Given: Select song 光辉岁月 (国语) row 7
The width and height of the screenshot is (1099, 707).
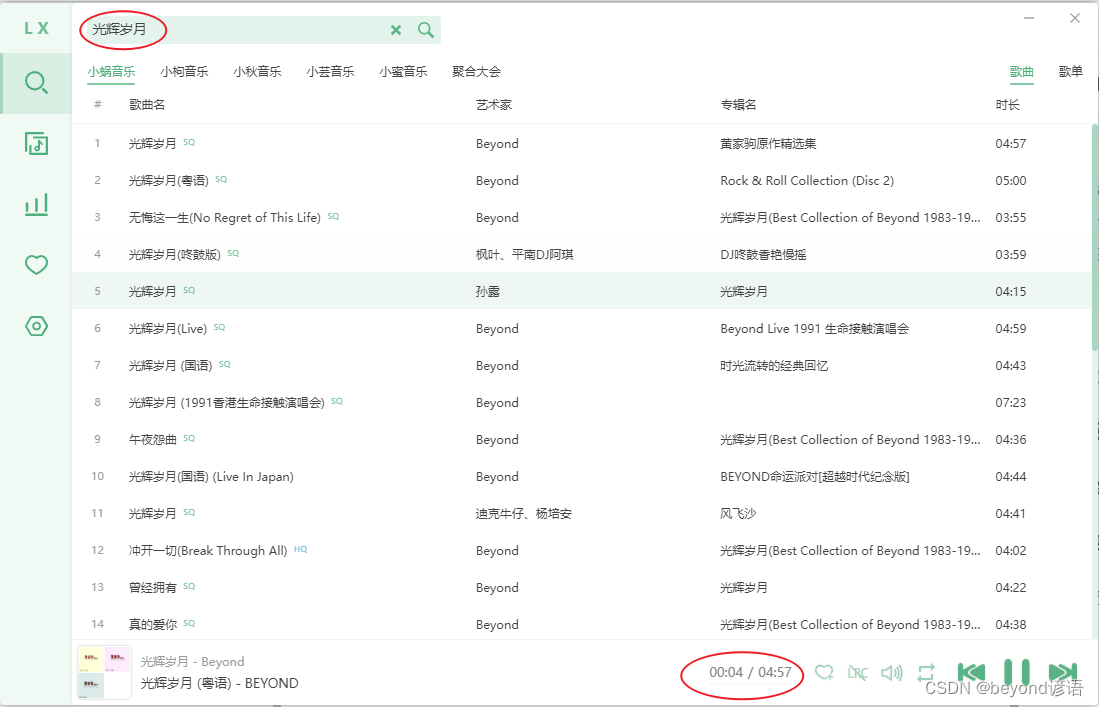Looking at the screenshot, I should coord(582,366).
